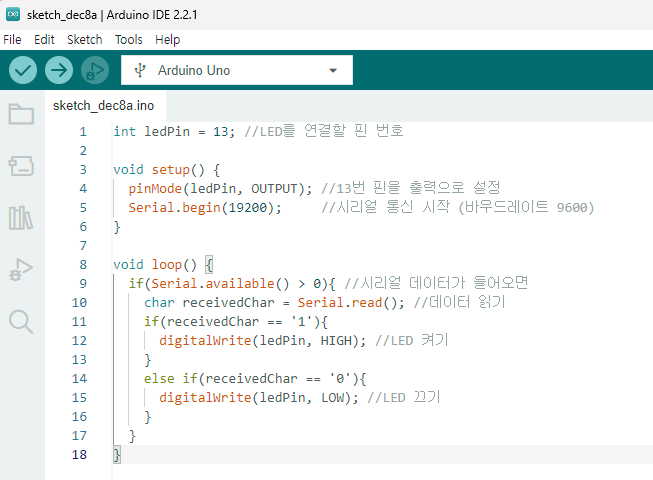
Task: Click the baud rate comment mentioning 9600
Action: pos(458,207)
